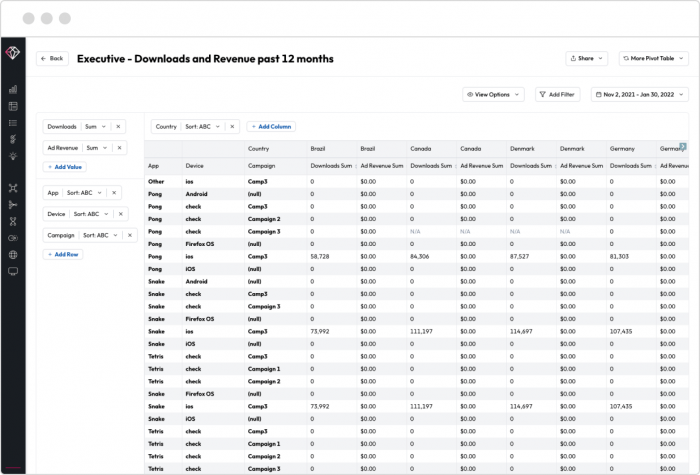Image resolution: width=700 pixels, height=475 pixels.
Task: Click the diamond logo in the sidebar
Action: coord(12,53)
